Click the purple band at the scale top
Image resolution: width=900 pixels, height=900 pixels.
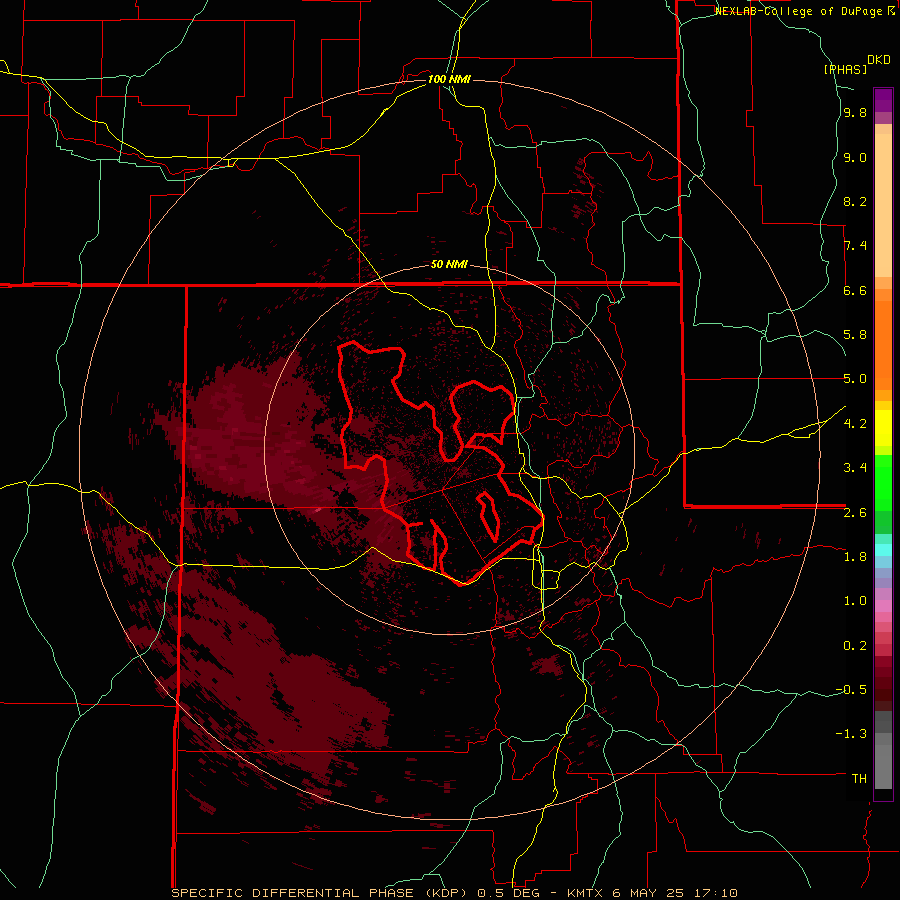click(x=883, y=100)
